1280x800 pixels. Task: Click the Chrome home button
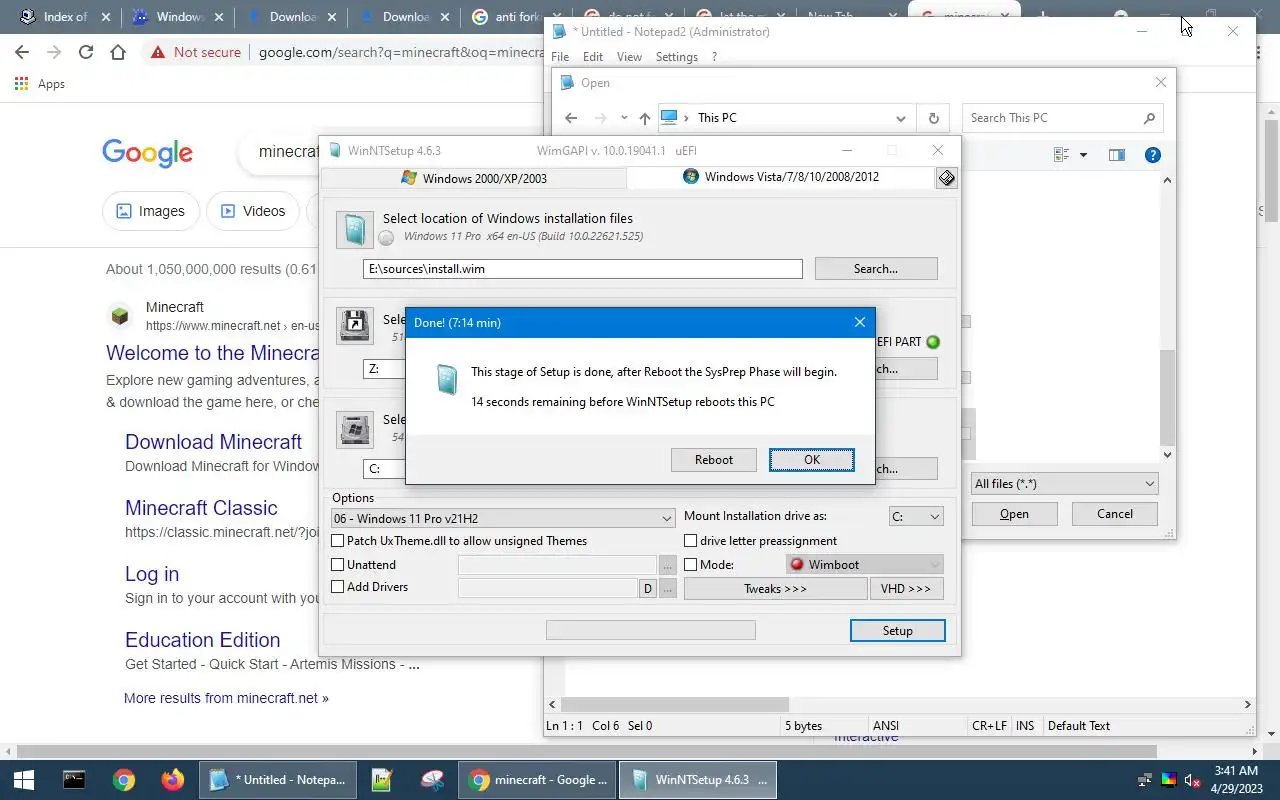click(118, 52)
